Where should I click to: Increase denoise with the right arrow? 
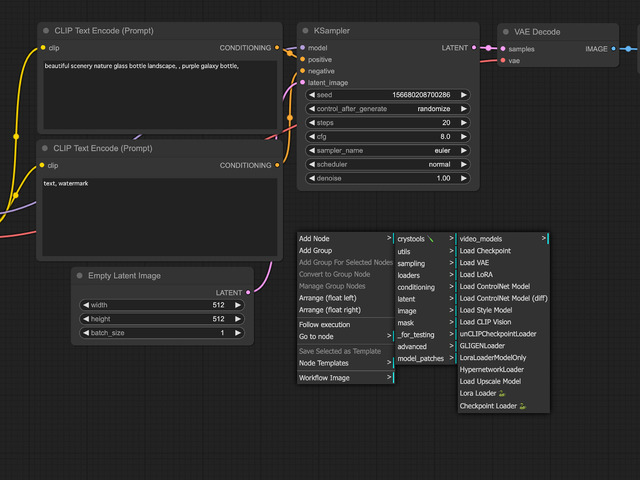click(x=464, y=178)
